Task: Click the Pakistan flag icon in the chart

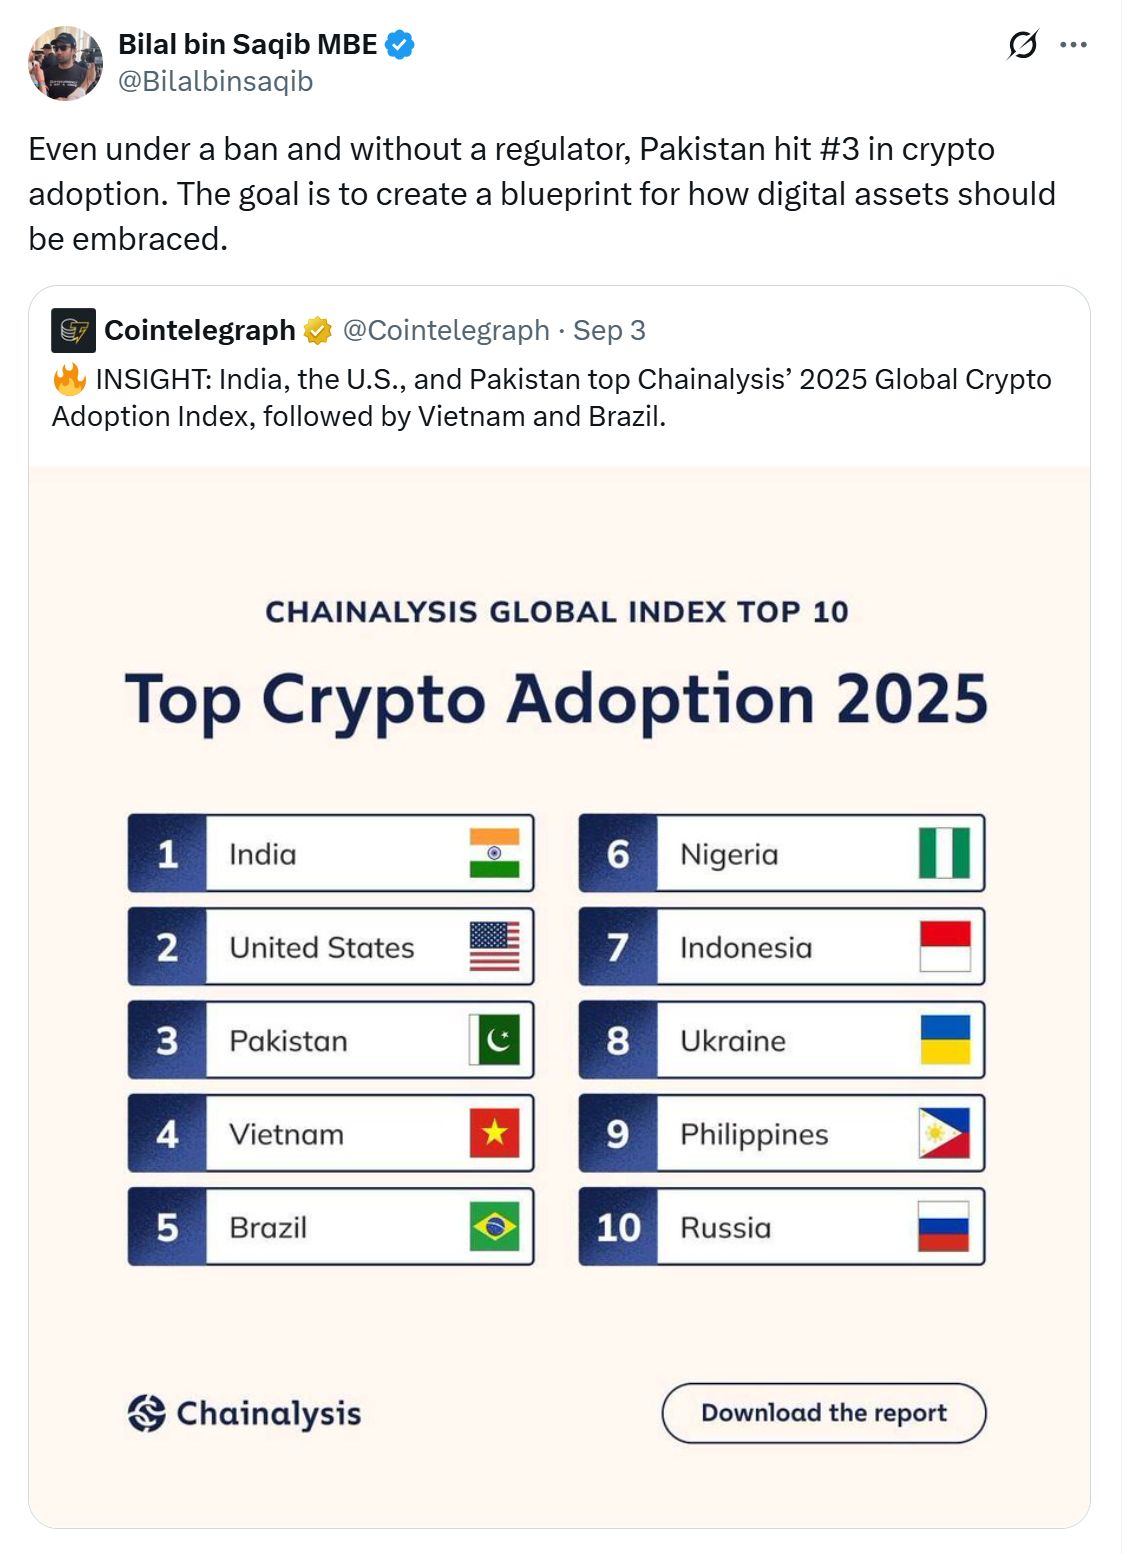Action: [496, 1040]
